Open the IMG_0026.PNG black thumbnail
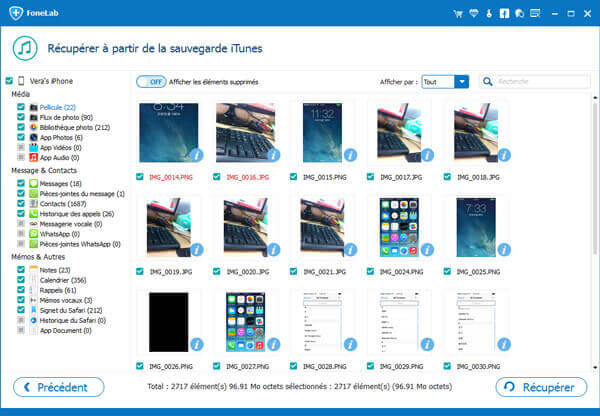600x416 pixels. (x=168, y=322)
